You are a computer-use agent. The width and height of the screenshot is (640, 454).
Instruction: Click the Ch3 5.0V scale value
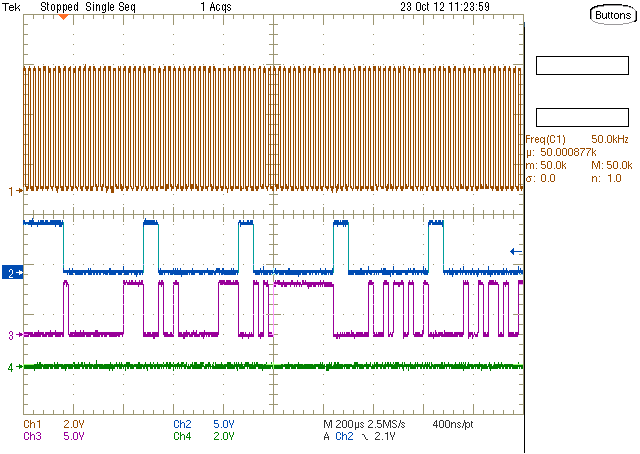point(73,436)
